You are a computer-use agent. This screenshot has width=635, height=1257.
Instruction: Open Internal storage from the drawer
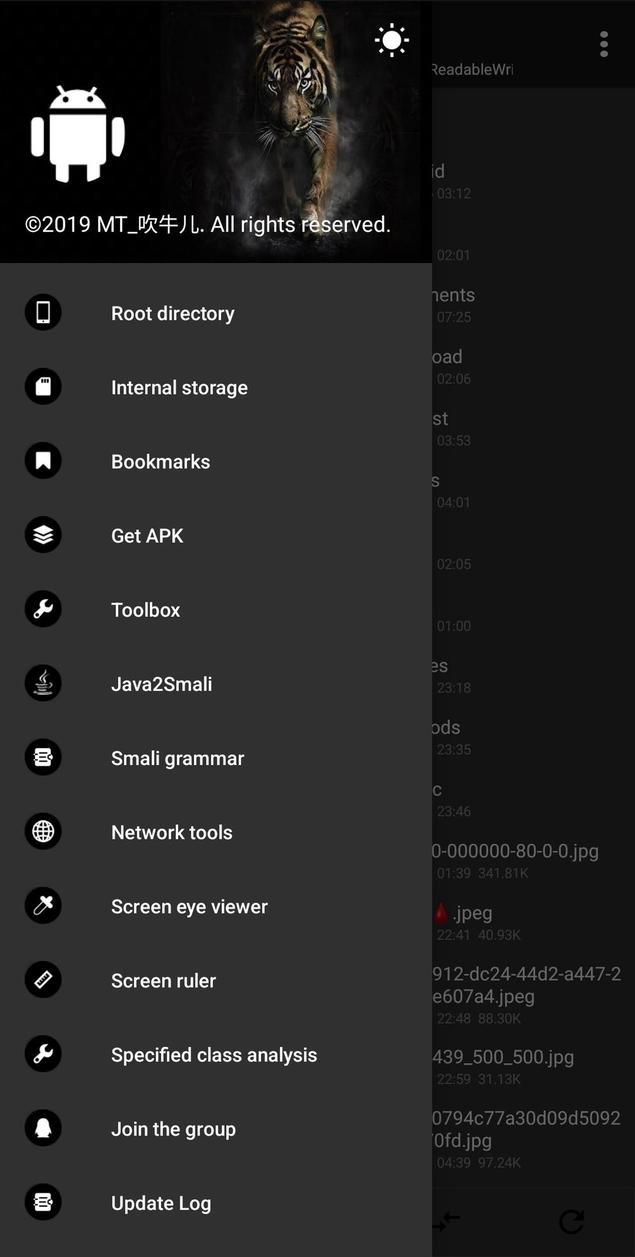179,387
